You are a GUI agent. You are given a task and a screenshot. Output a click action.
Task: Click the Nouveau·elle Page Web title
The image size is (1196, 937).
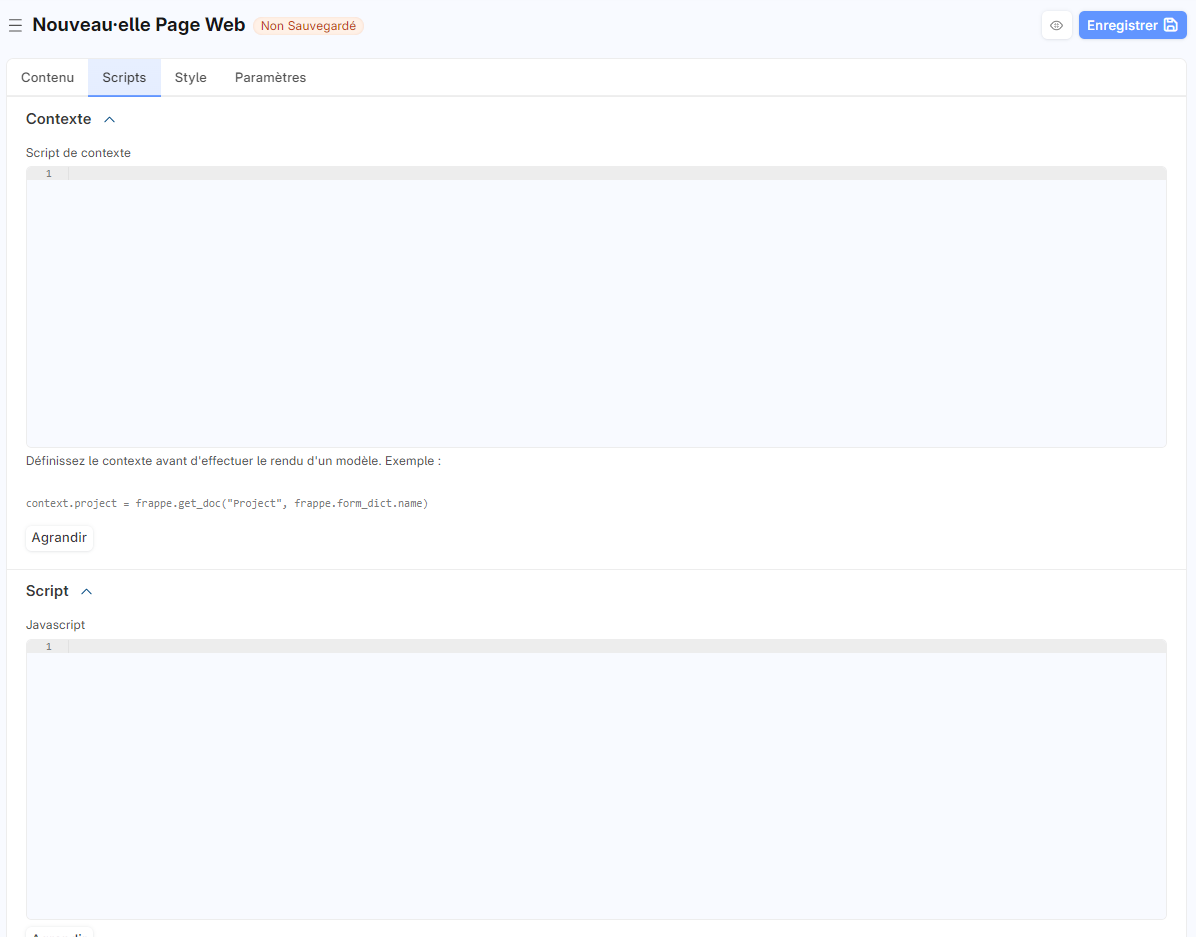coord(138,25)
